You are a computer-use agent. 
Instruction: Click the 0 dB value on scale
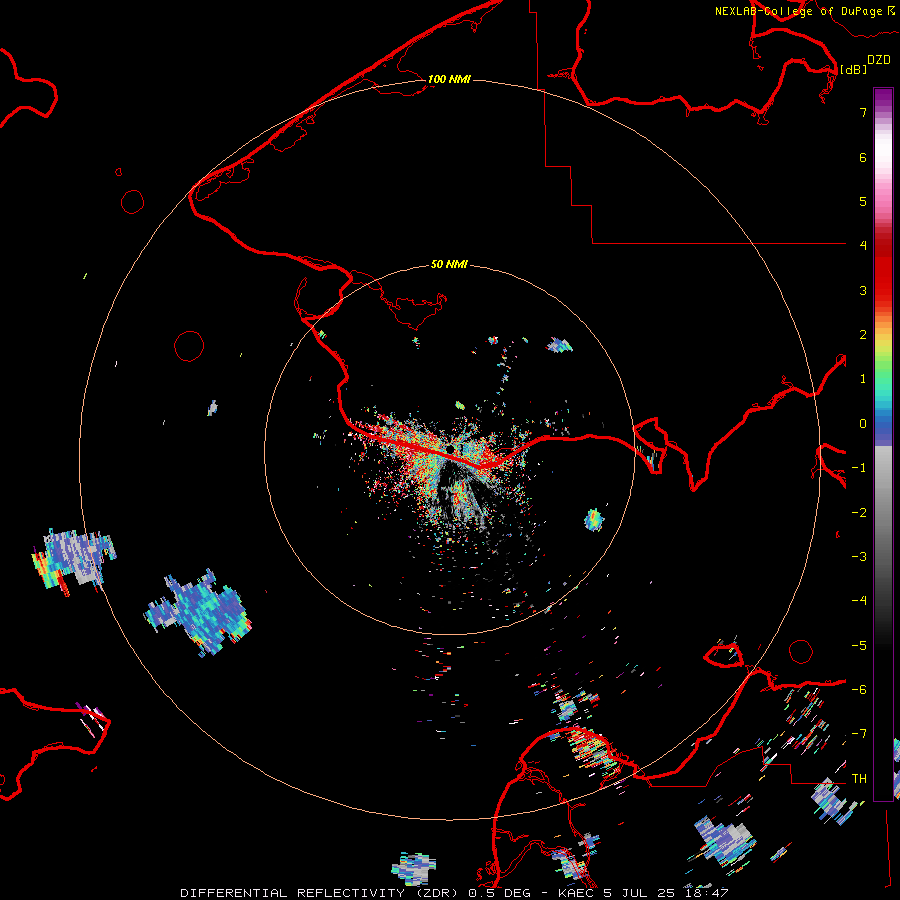point(863,424)
